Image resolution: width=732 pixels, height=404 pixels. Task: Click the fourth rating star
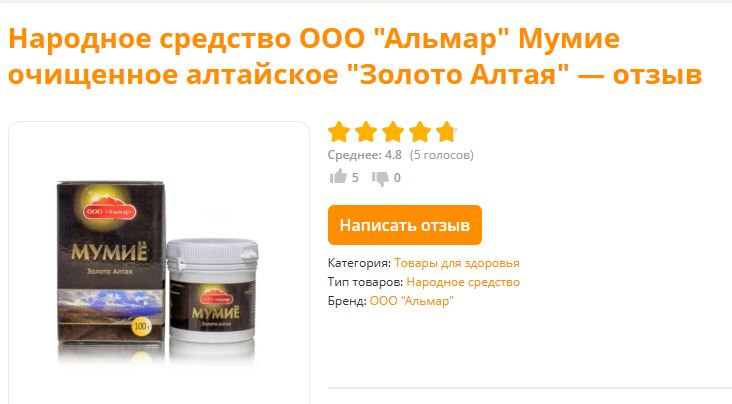tap(420, 132)
